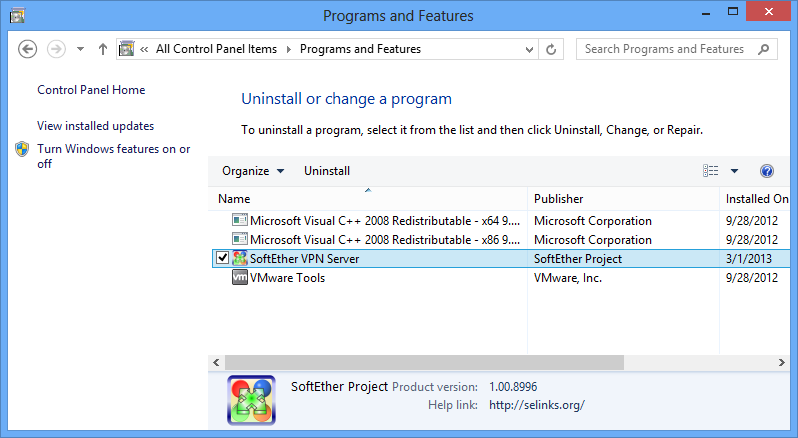Open All Control Panel Items breadcrumb
This screenshot has height=438, width=798.
click(x=216, y=49)
